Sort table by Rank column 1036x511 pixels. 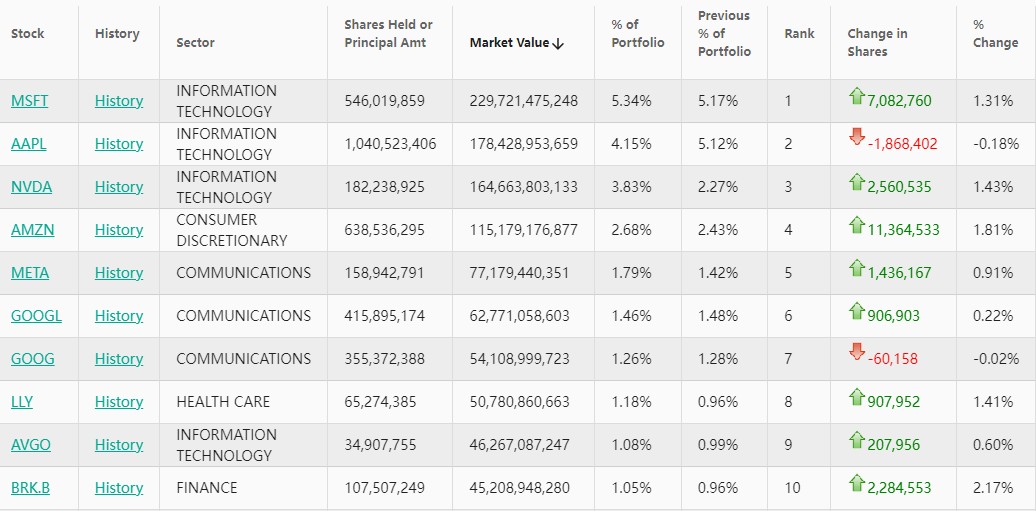coord(799,34)
